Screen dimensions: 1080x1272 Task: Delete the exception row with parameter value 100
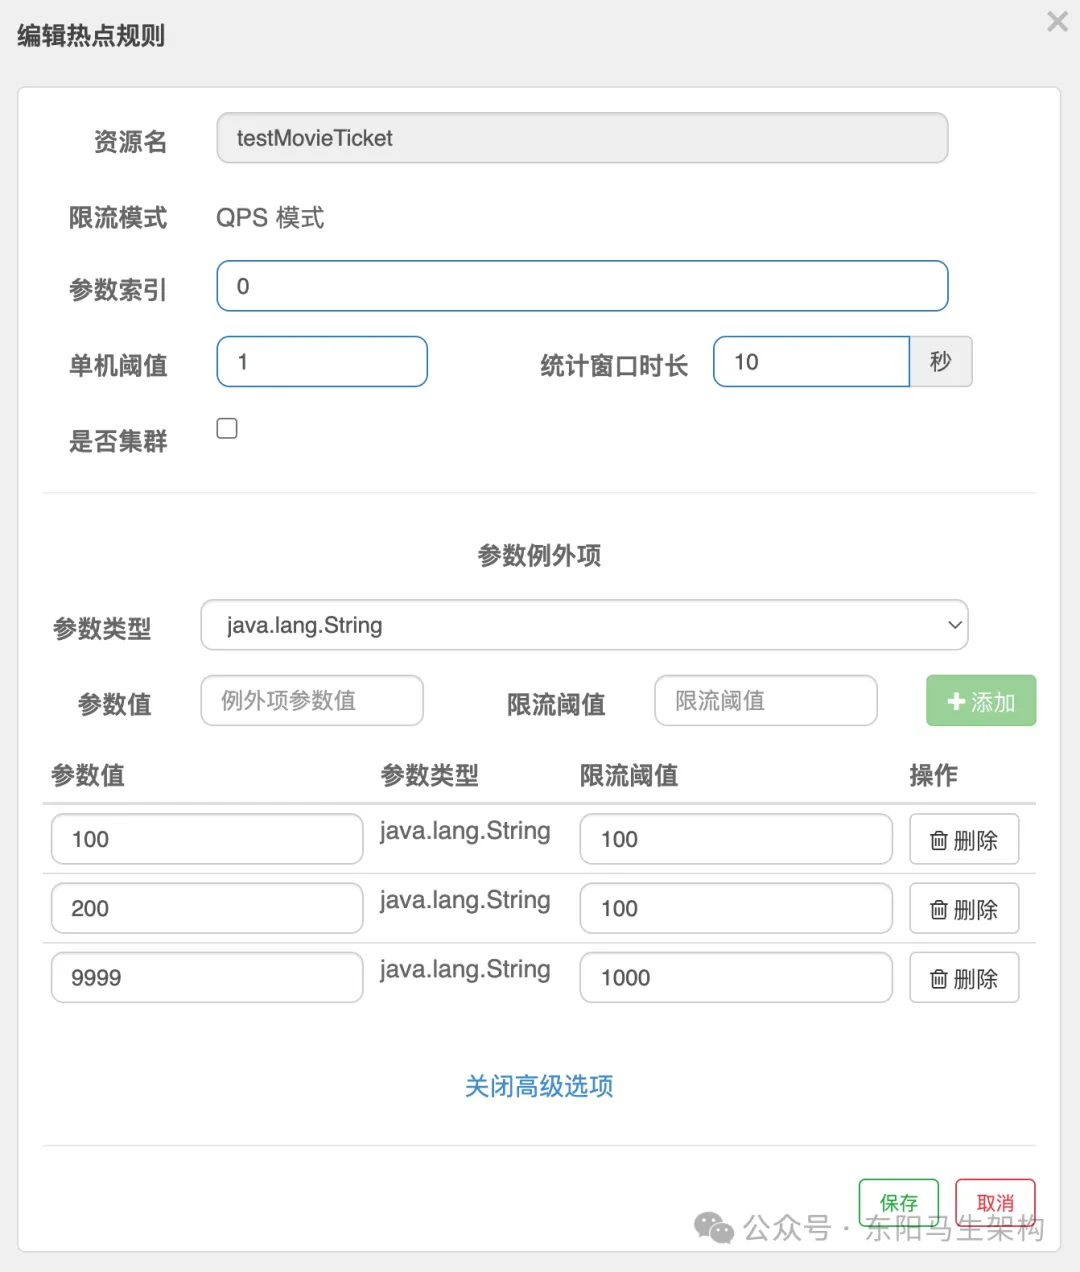963,839
